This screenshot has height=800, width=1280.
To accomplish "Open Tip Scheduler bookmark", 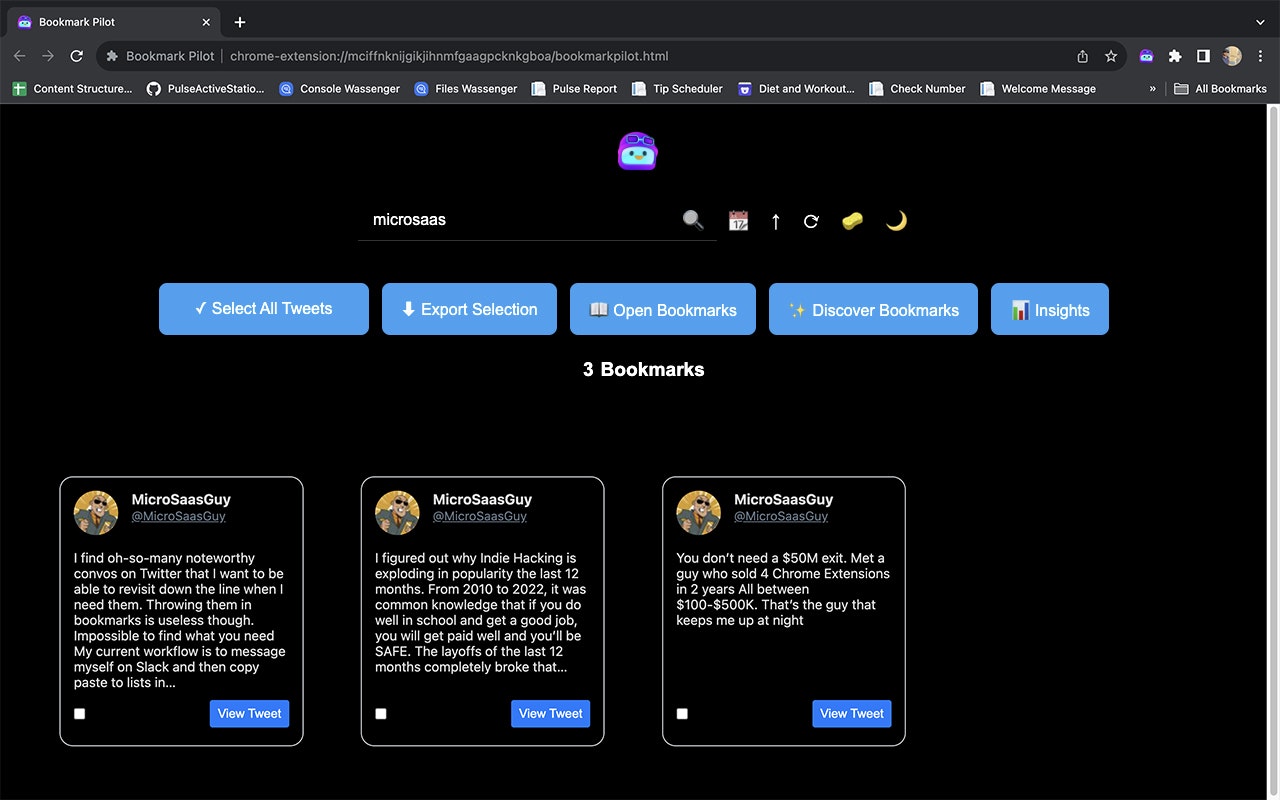I will click(x=677, y=88).
